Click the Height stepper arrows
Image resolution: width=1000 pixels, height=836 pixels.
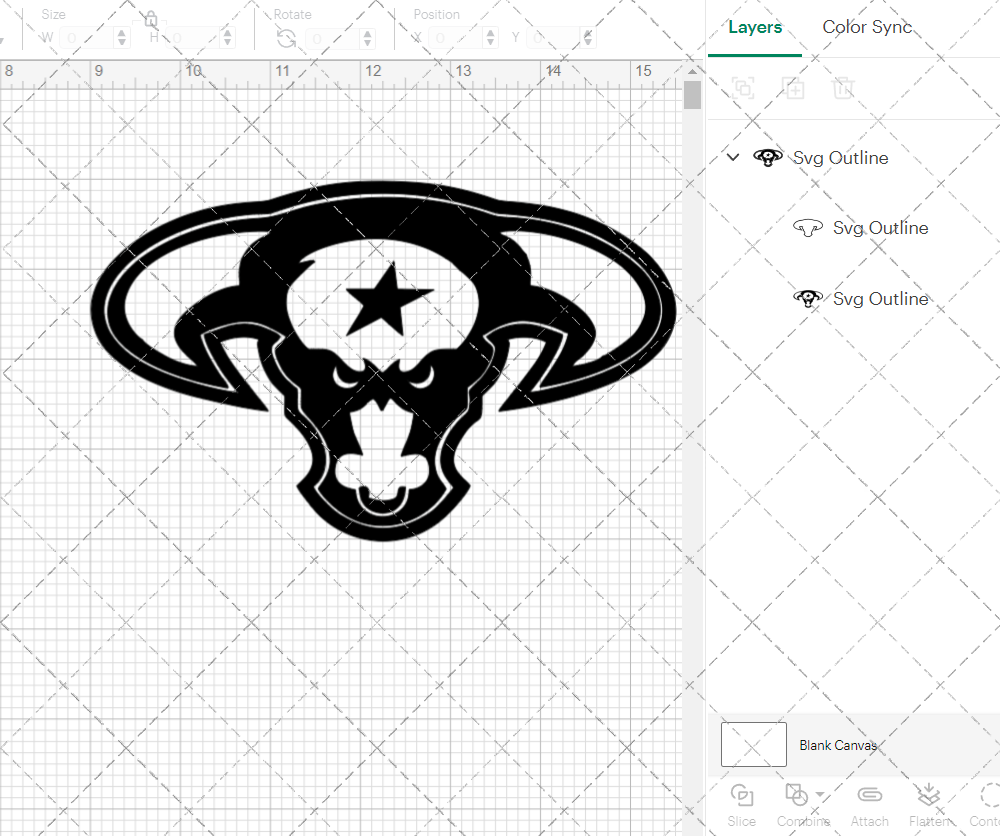[x=228, y=38]
